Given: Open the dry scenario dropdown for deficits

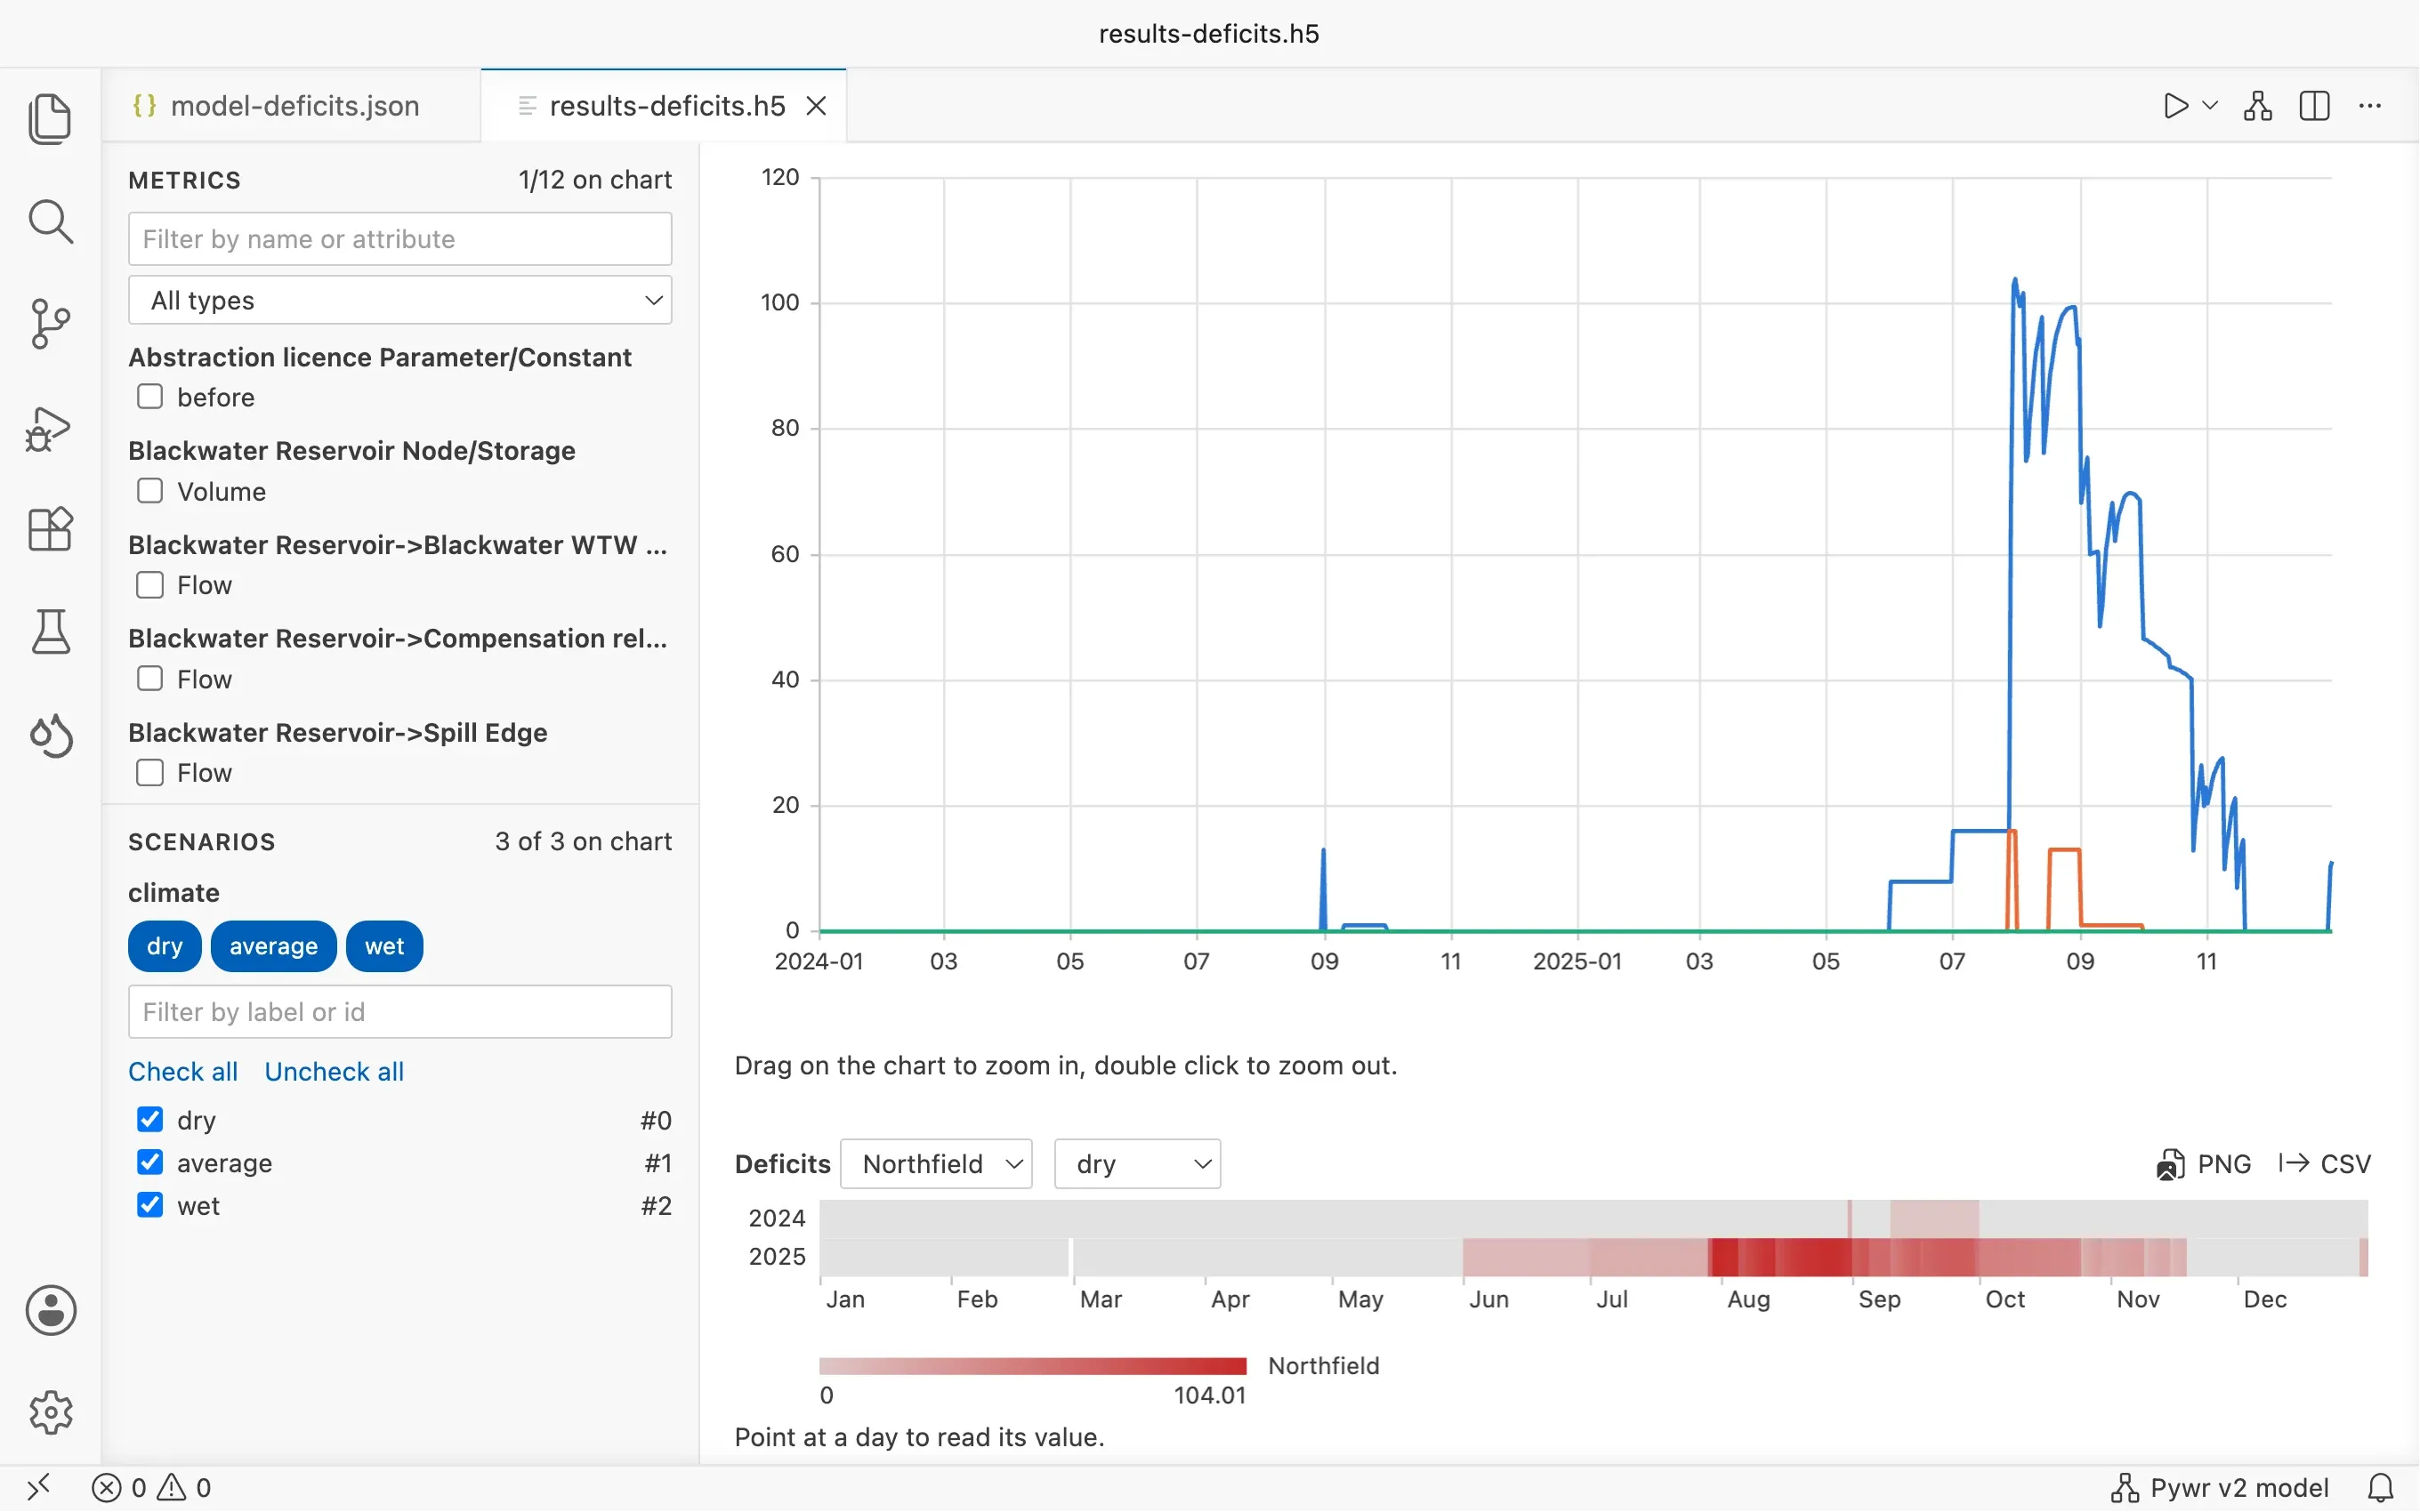Looking at the screenshot, I should pyautogui.click(x=1137, y=1164).
